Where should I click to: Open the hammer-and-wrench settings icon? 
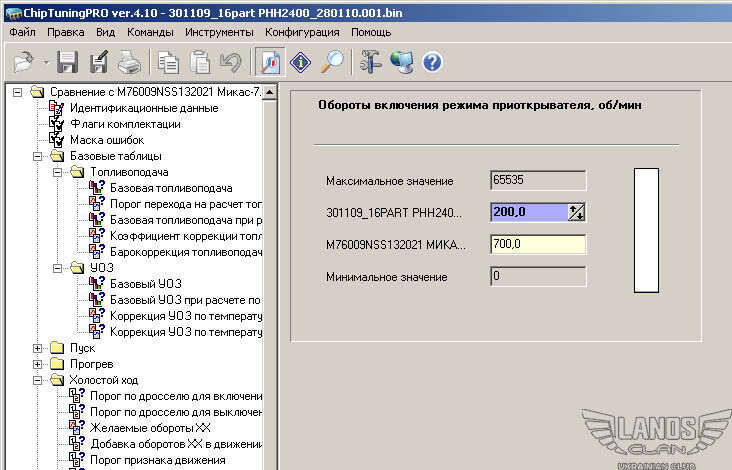[x=371, y=62]
